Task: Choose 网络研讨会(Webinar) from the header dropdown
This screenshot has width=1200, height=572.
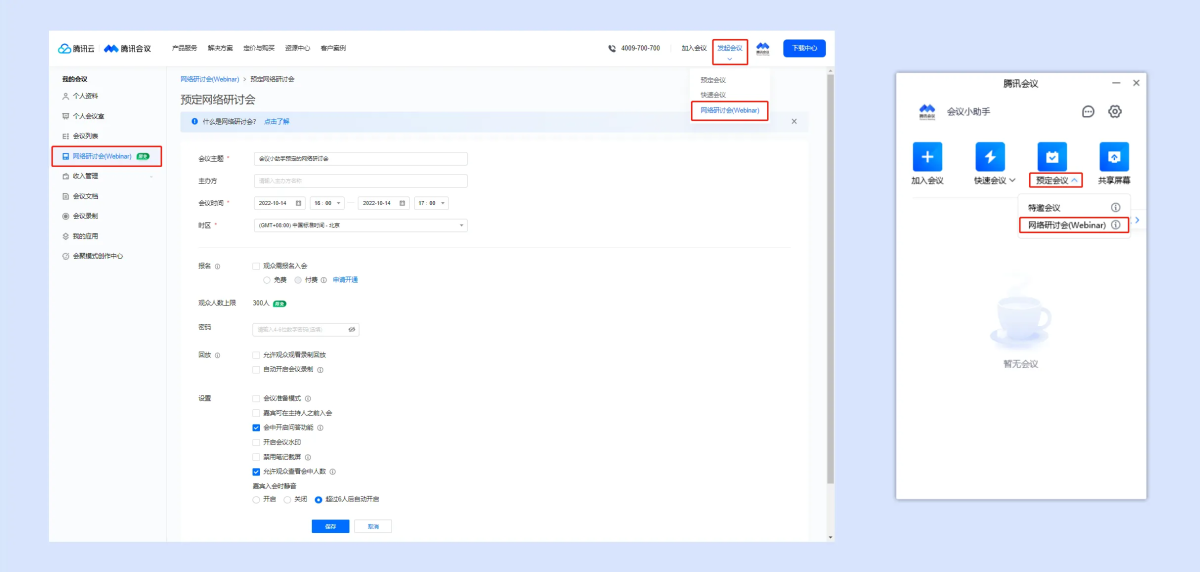Action: click(729, 110)
